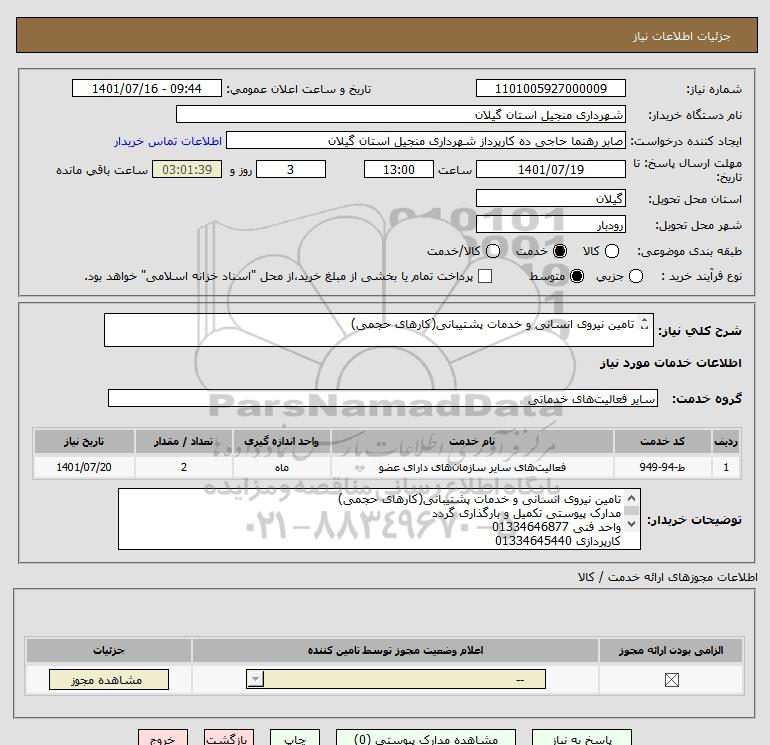Viewport: 770px width, 745px height.
Task: Click the واحد اندازه گیری column header
Action: [x=281, y=441]
